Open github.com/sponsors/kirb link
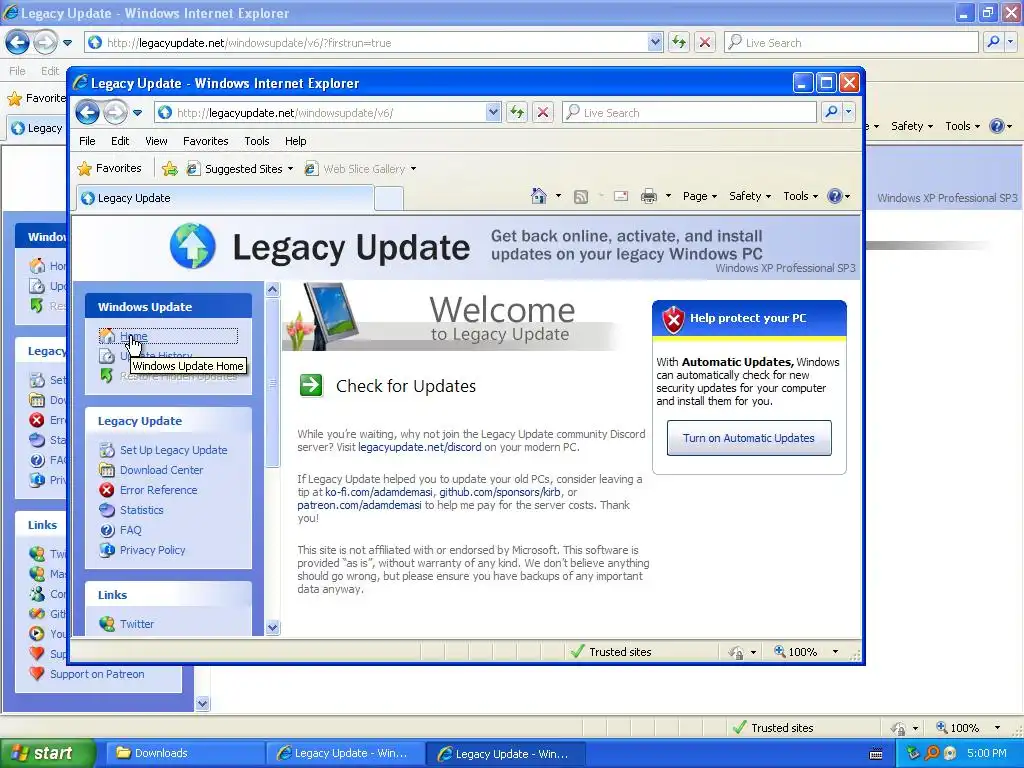Screen dimensions: 1024x768 pos(500,492)
